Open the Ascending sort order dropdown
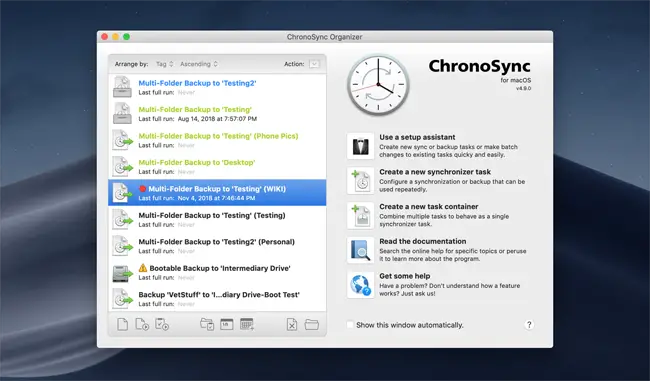650x381 pixels. point(199,64)
